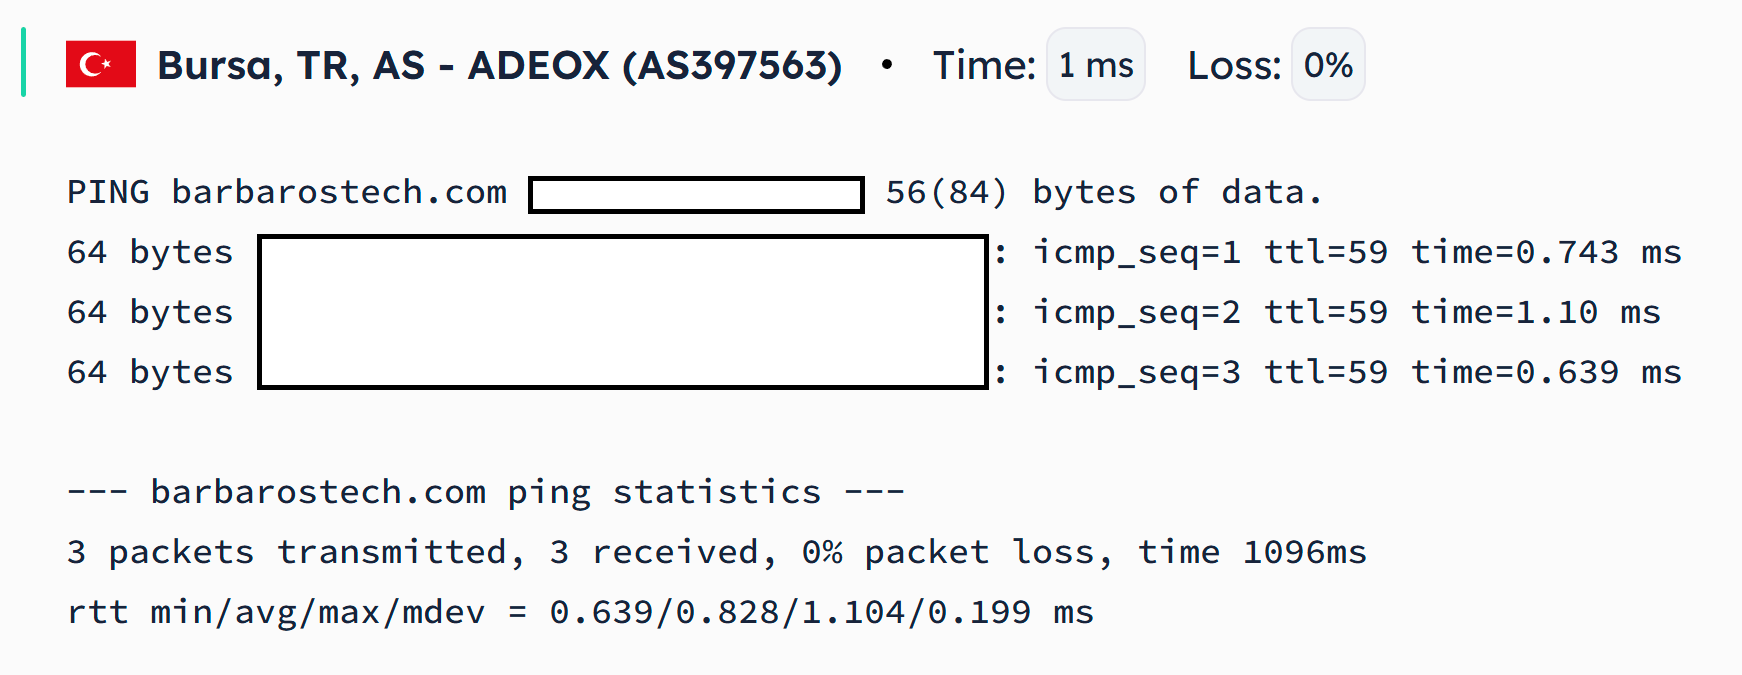Click the icmp_seq=2 time=1.10 ms line
The height and width of the screenshot is (675, 1742).
pyautogui.click(x=1346, y=313)
